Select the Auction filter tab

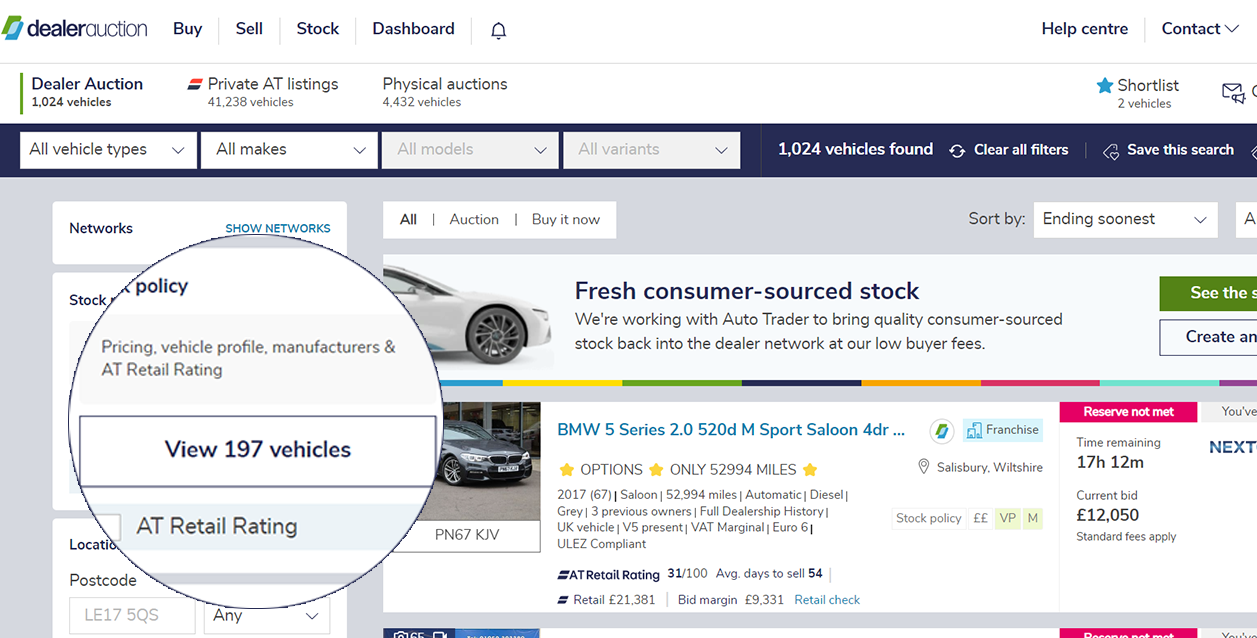click(x=474, y=220)
